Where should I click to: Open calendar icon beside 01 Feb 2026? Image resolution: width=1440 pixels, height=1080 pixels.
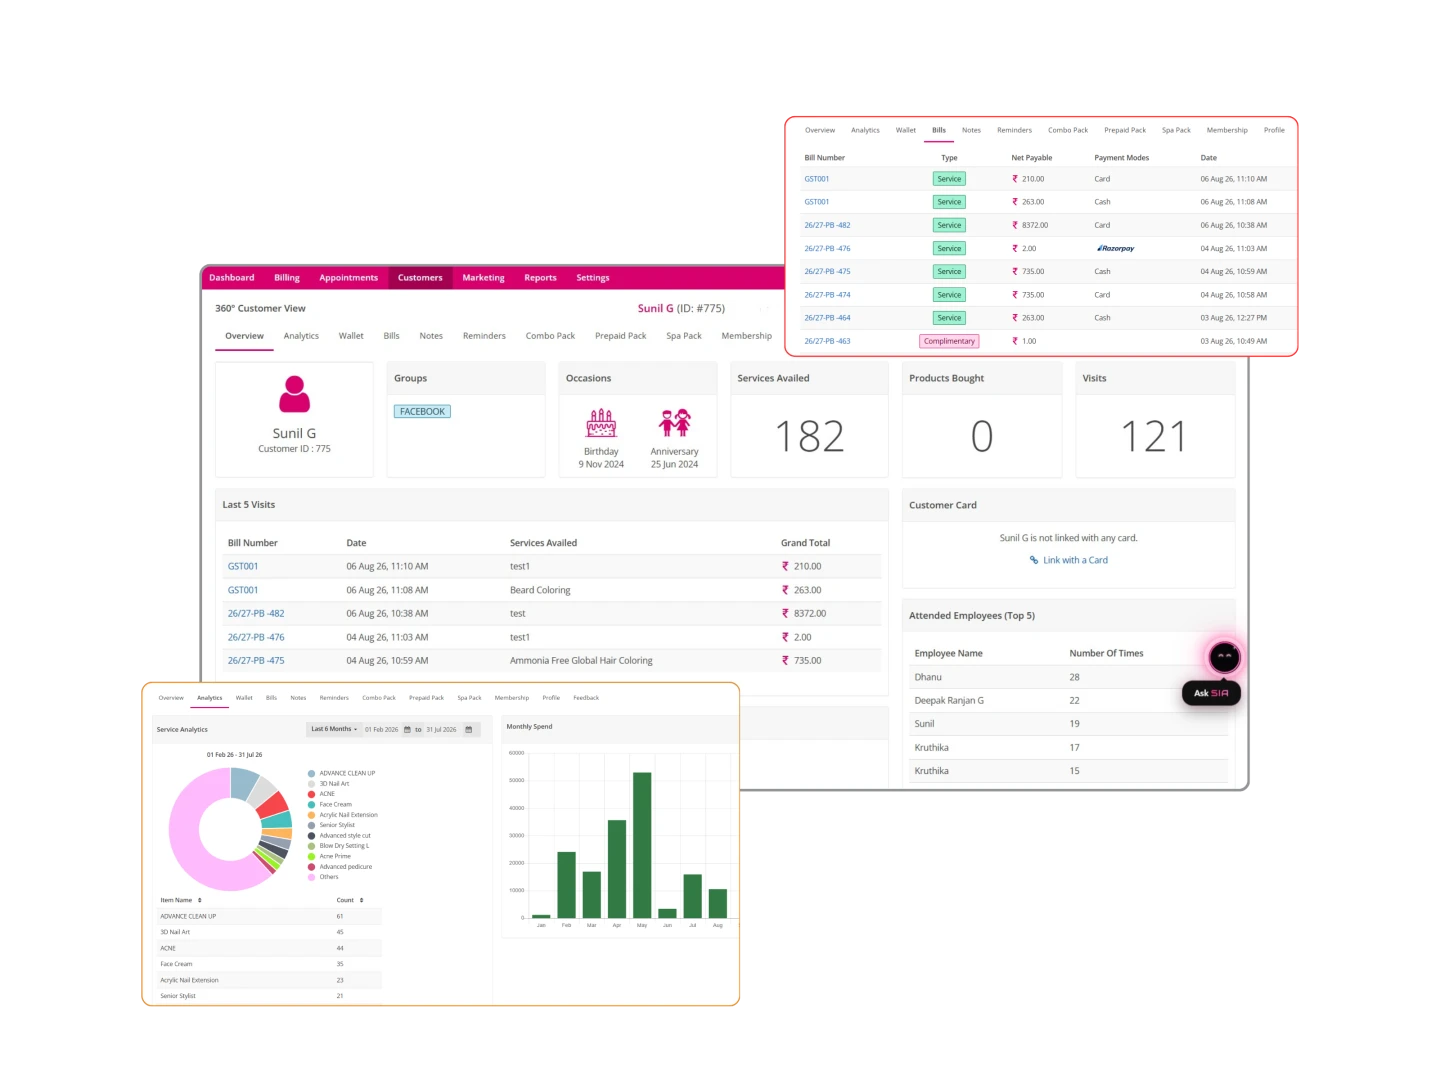pyautogui.click(x=407, y=729)
